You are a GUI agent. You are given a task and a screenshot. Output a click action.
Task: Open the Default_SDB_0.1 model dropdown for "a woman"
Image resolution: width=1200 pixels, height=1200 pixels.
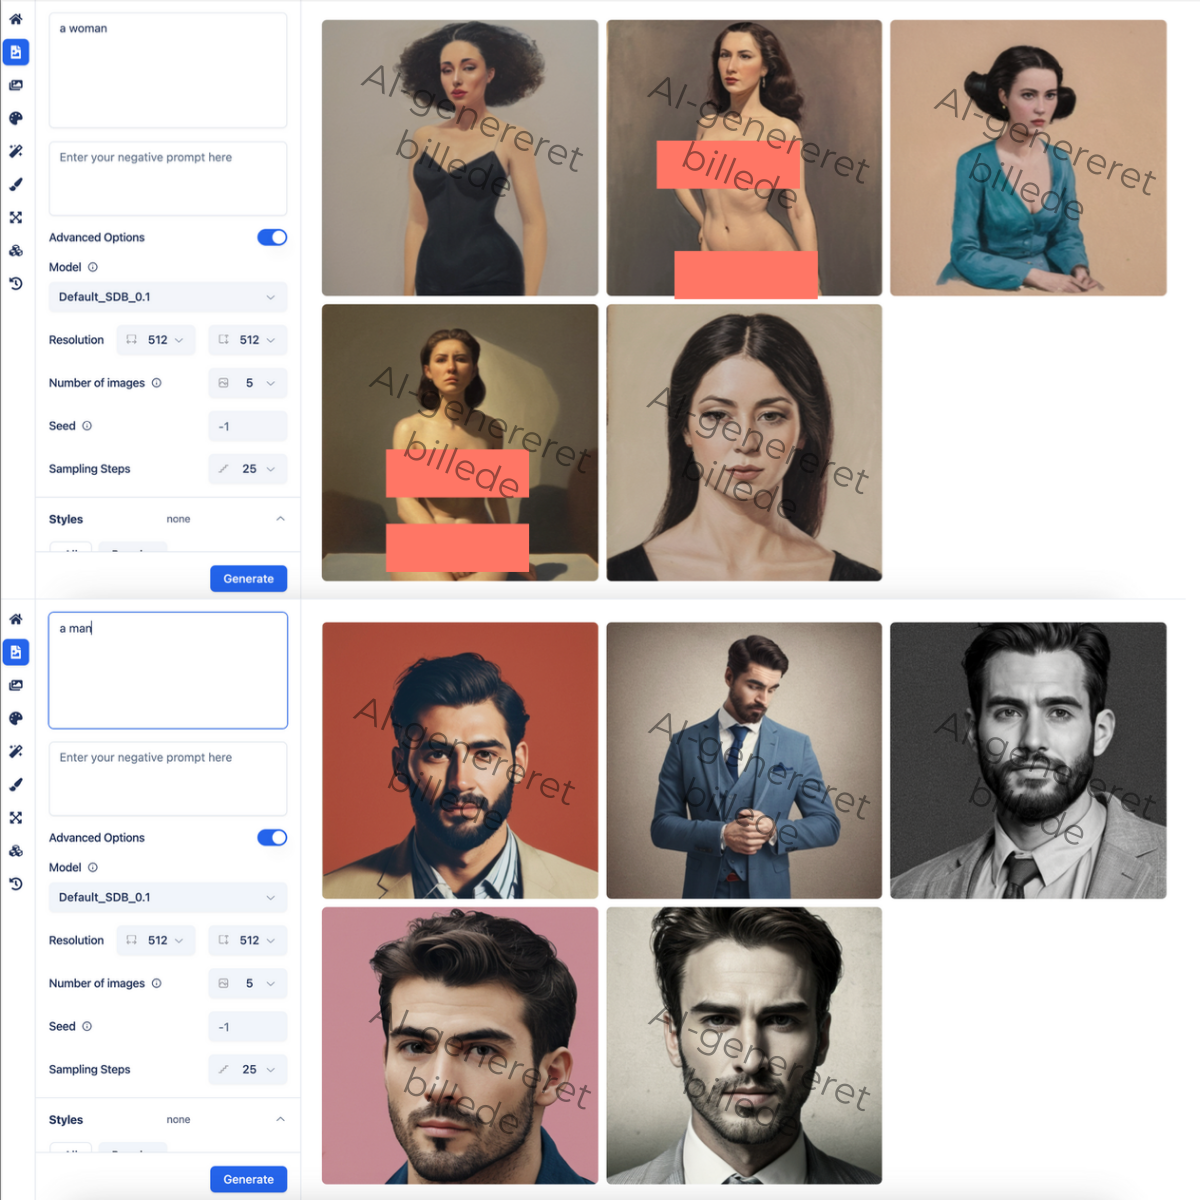[167, 297]
